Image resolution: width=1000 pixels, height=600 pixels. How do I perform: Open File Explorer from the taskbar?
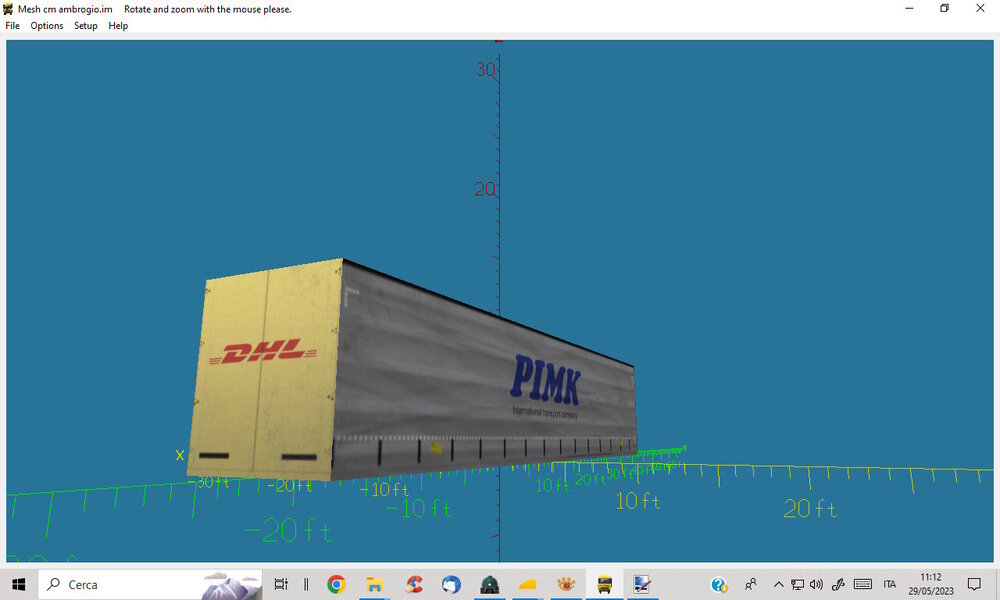tap(374, 584)
